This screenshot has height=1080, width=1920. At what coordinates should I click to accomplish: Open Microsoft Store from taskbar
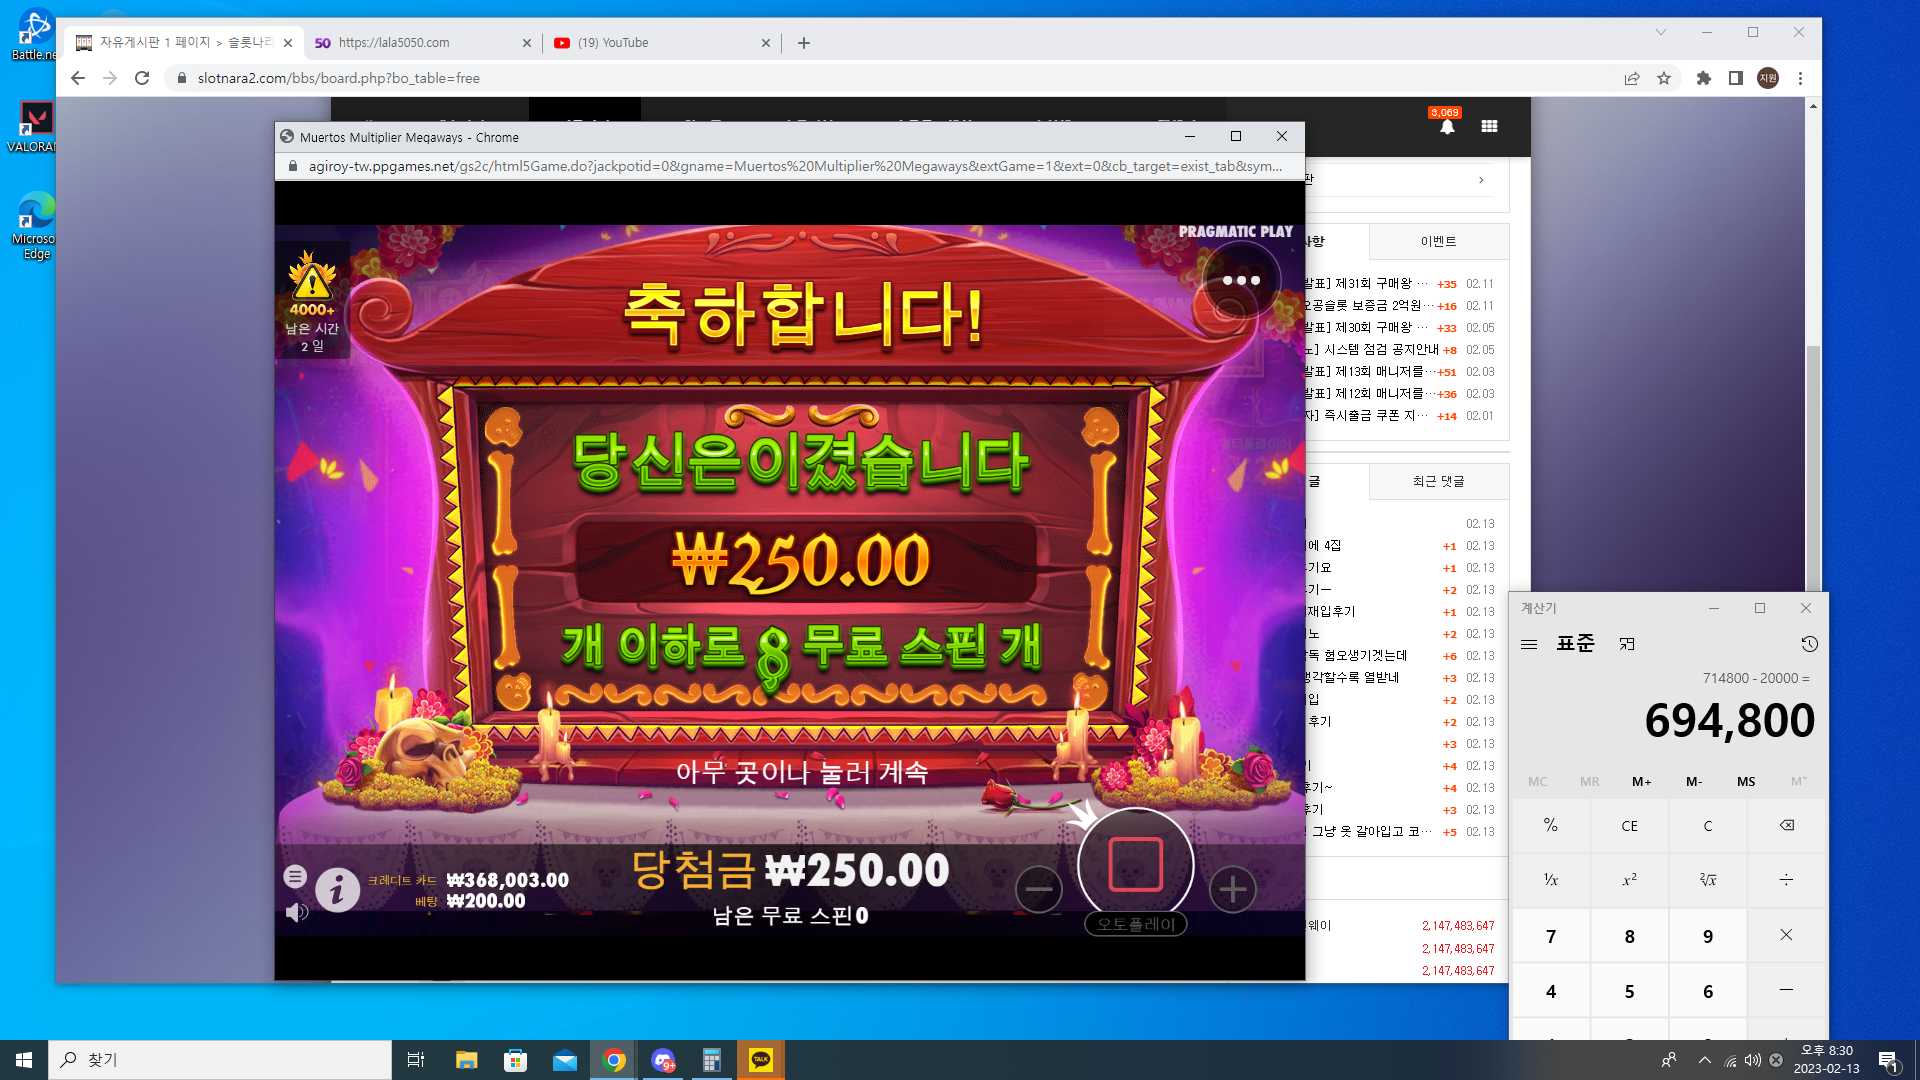point(515,1060)
